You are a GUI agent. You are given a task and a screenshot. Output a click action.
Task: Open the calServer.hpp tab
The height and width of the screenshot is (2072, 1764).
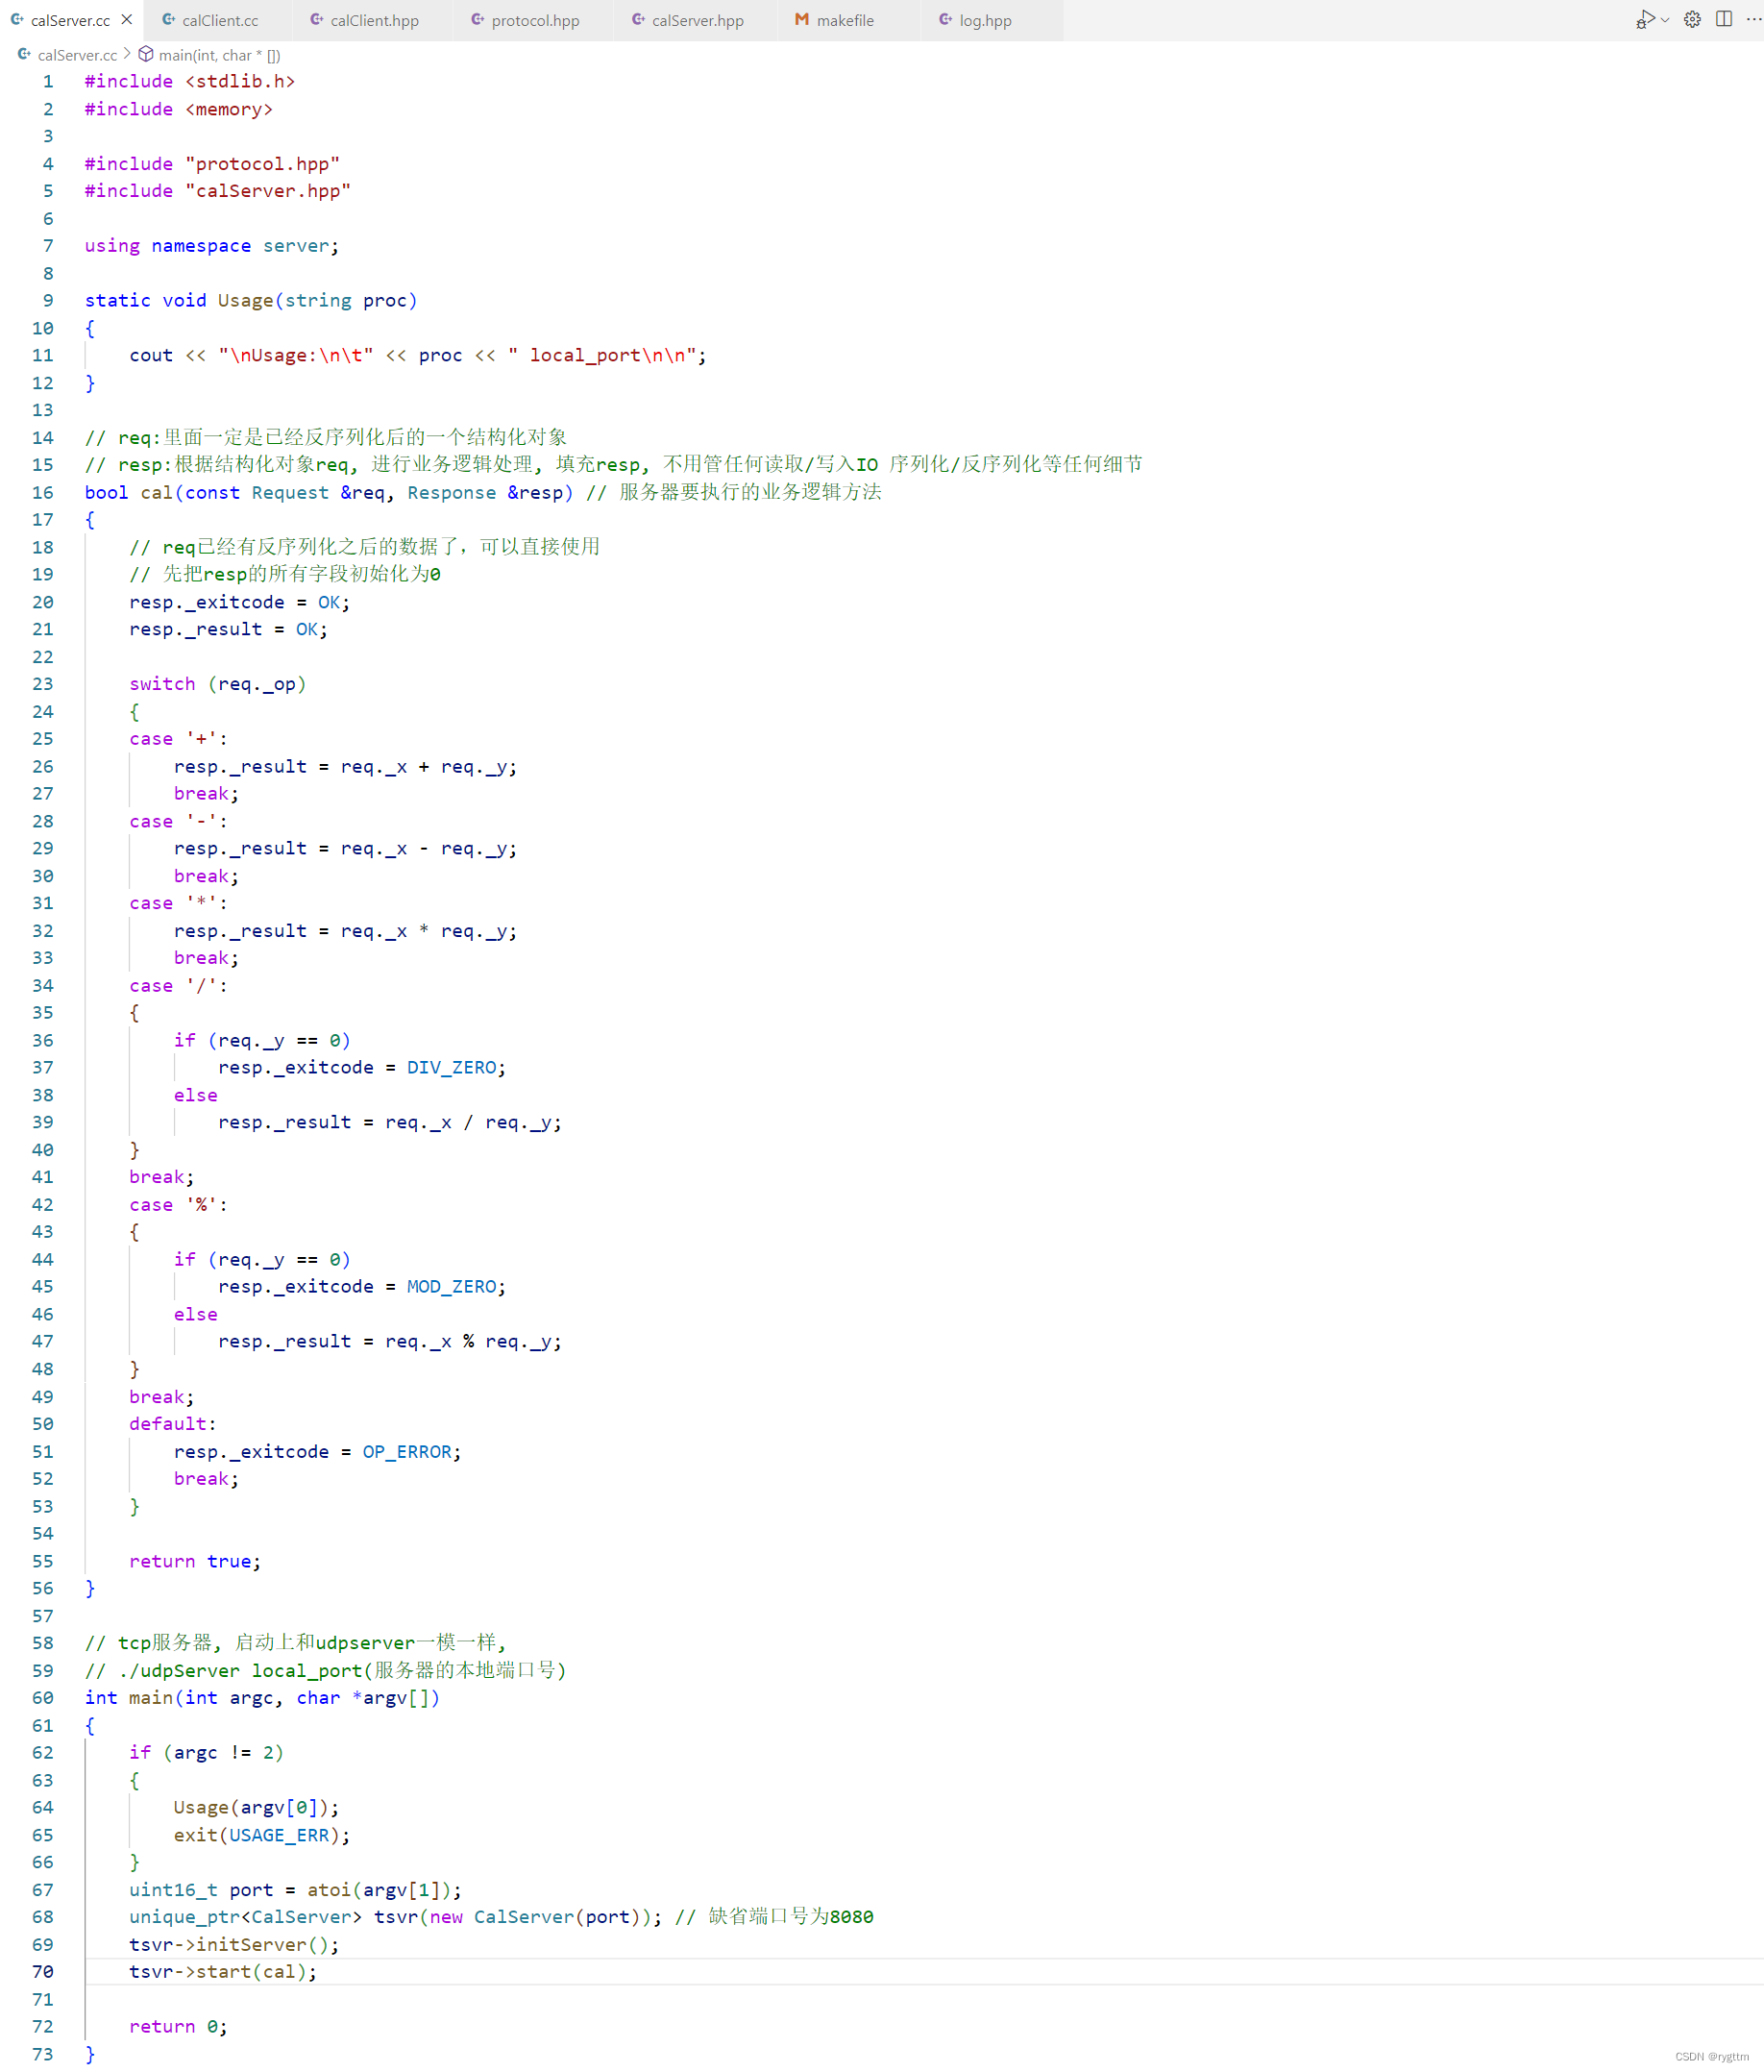[x=697, y=20]
